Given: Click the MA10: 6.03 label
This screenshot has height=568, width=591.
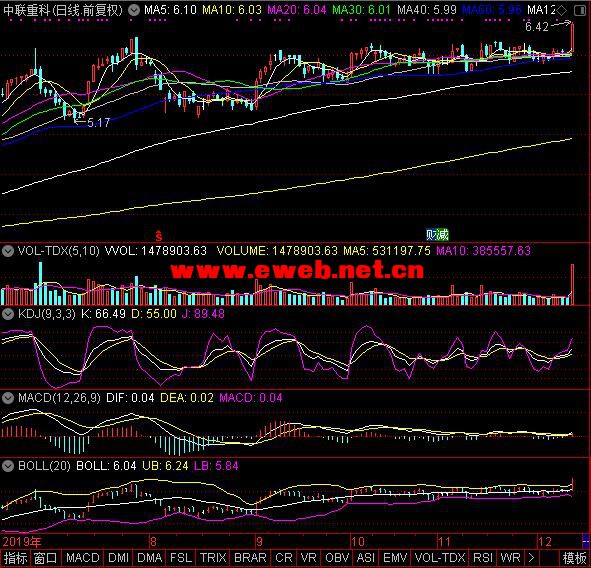Looking at the screenshot, I should (232, 10).
